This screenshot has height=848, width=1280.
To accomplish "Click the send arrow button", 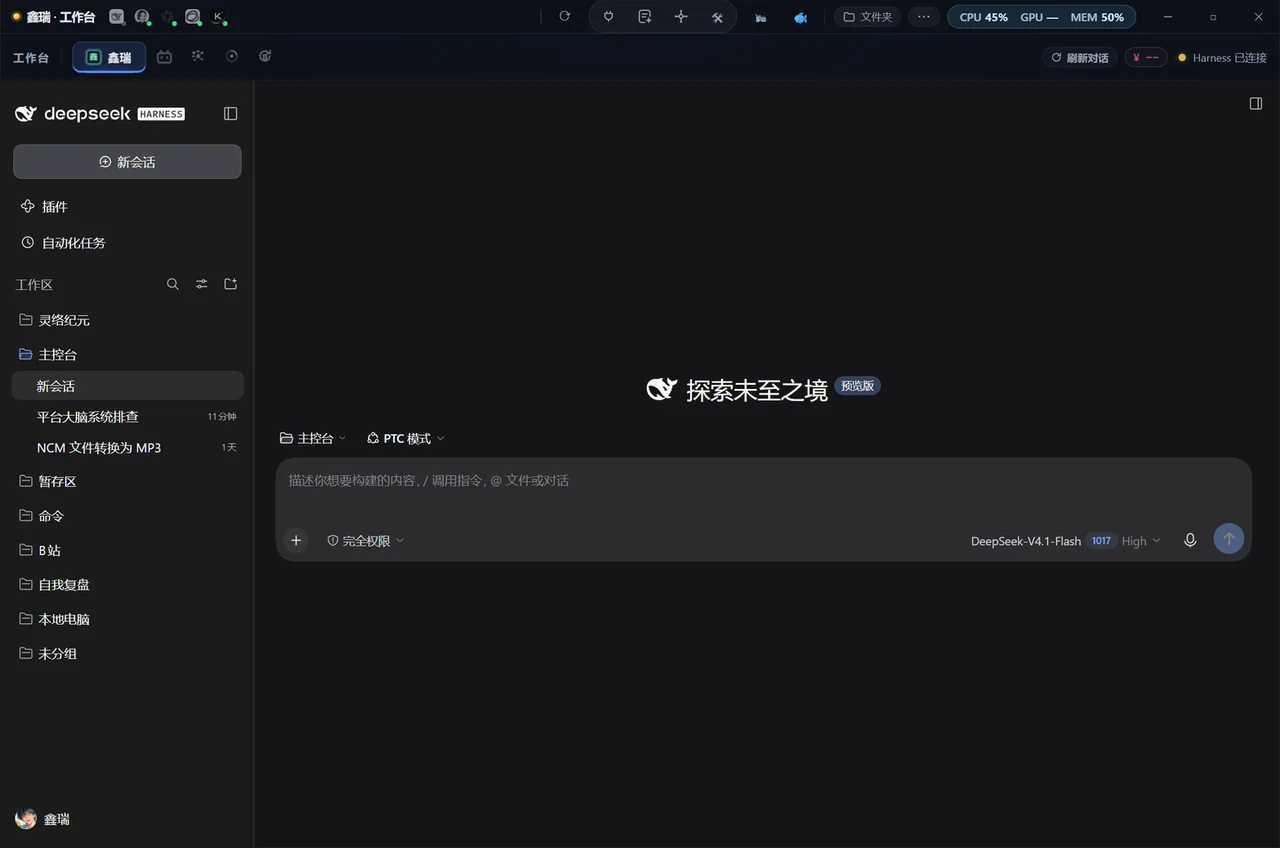I will (1229, 539).
